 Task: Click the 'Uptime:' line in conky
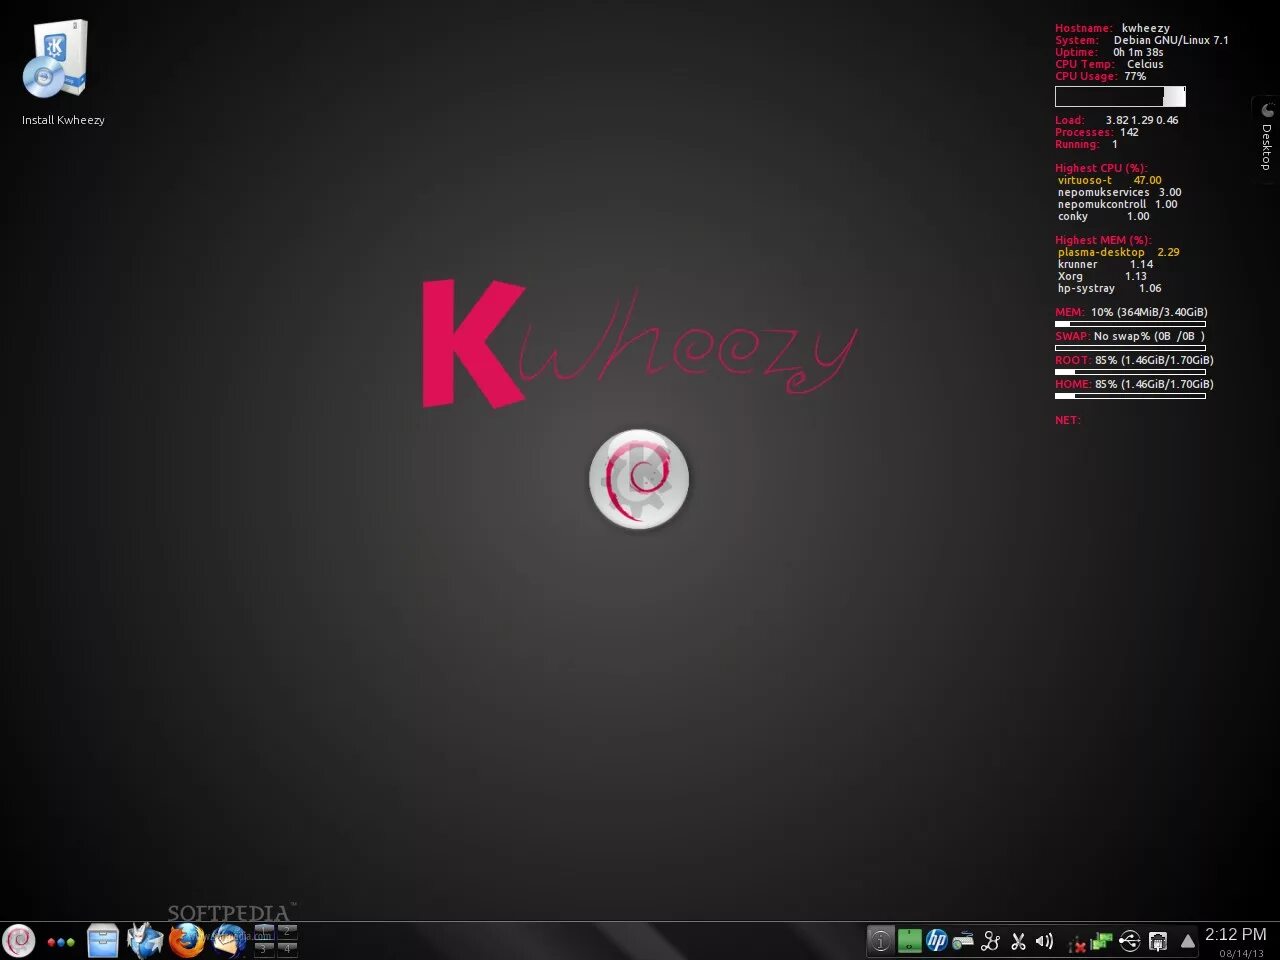(x=1109, y=52)
